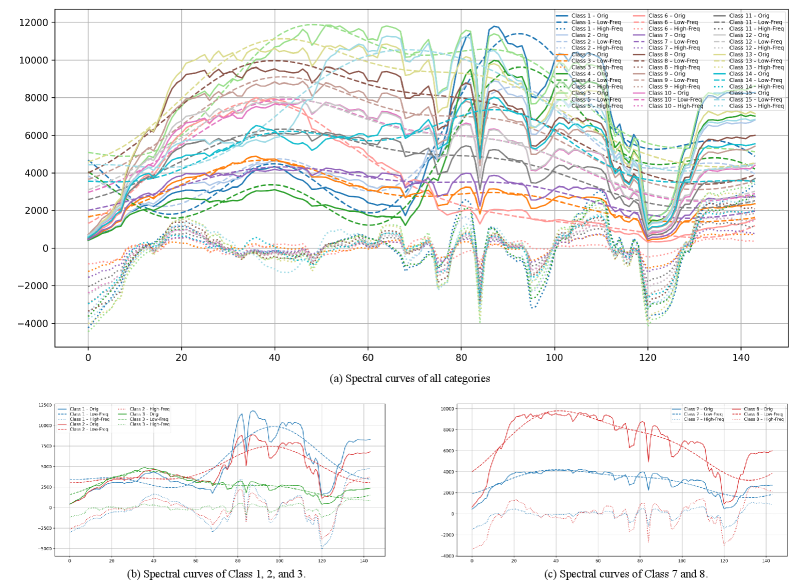Click 'Class 4 – High-Freq' in chart (a) legend
Viewport: 797px width, 583px height.
pos(597,87)
